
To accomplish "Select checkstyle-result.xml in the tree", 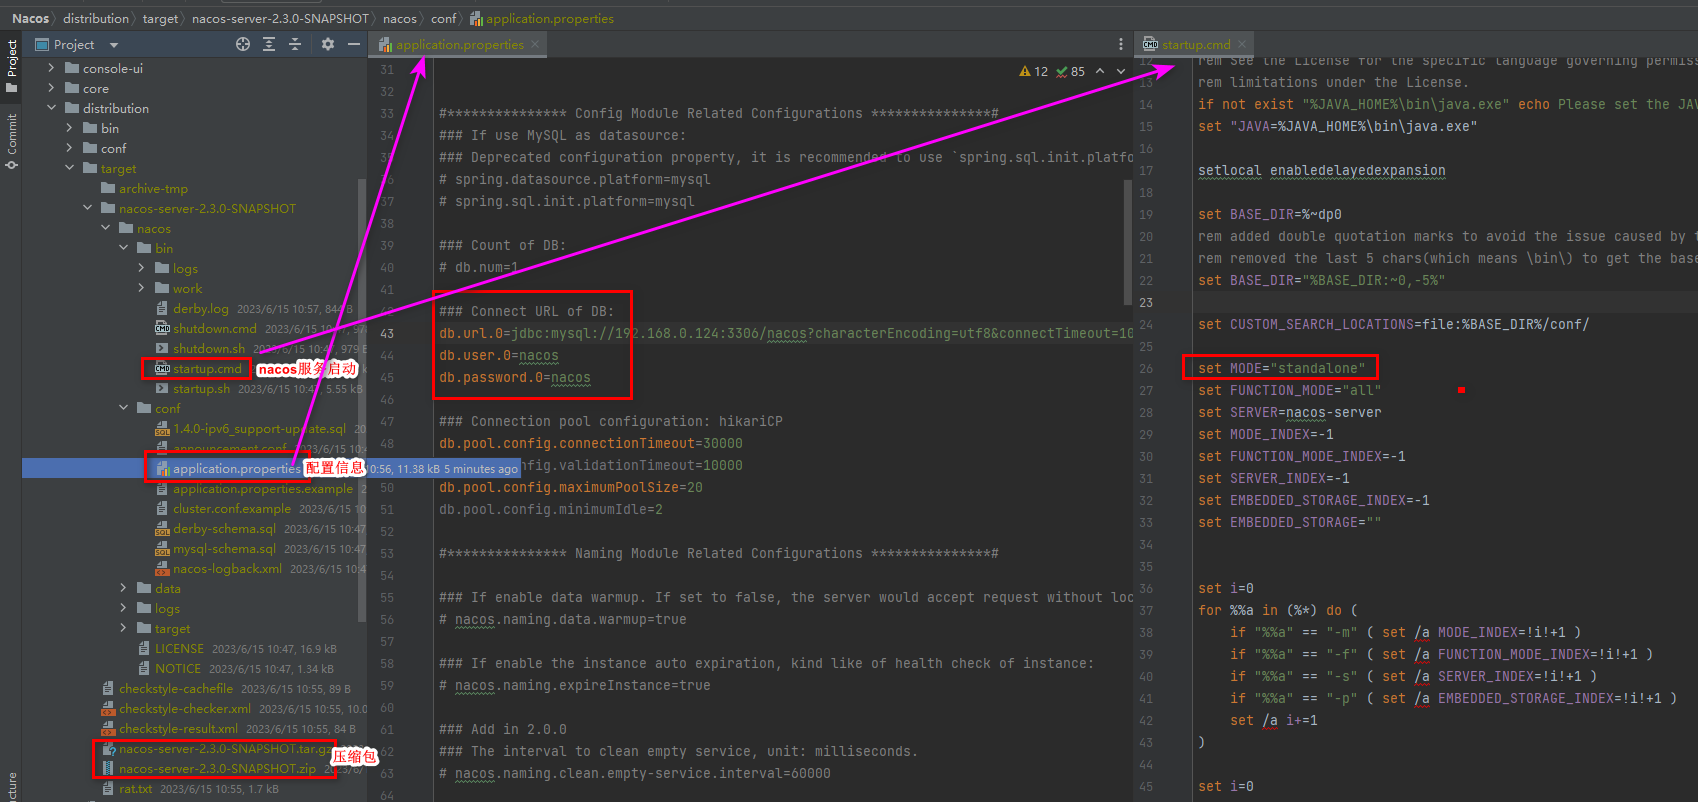I will tap(178, 729).
